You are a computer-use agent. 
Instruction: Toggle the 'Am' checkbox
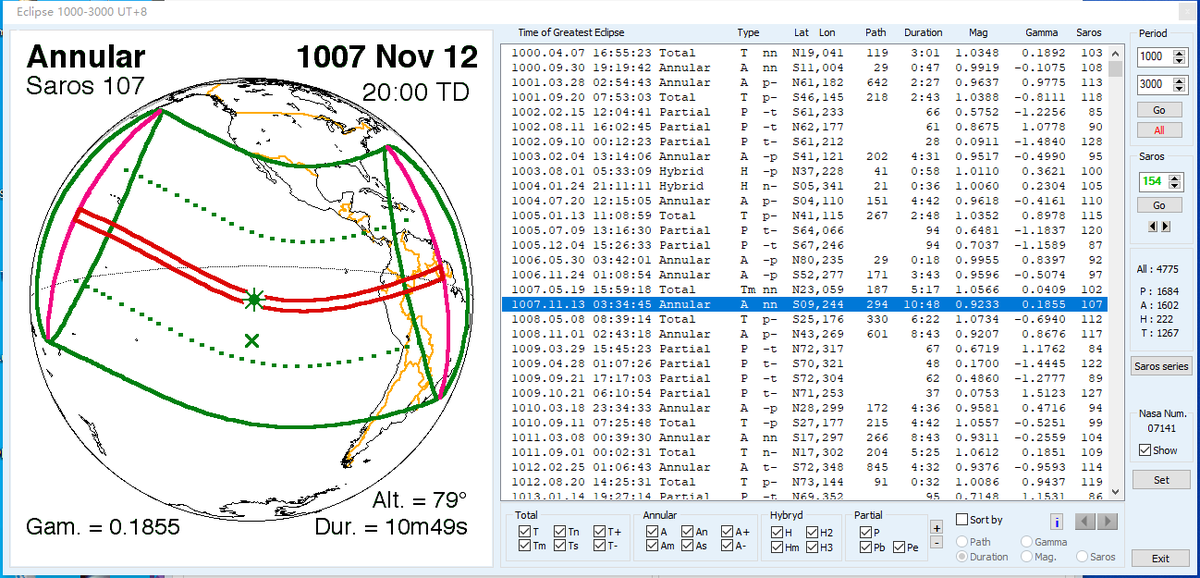pyautogui.click(x=651, y=547)
